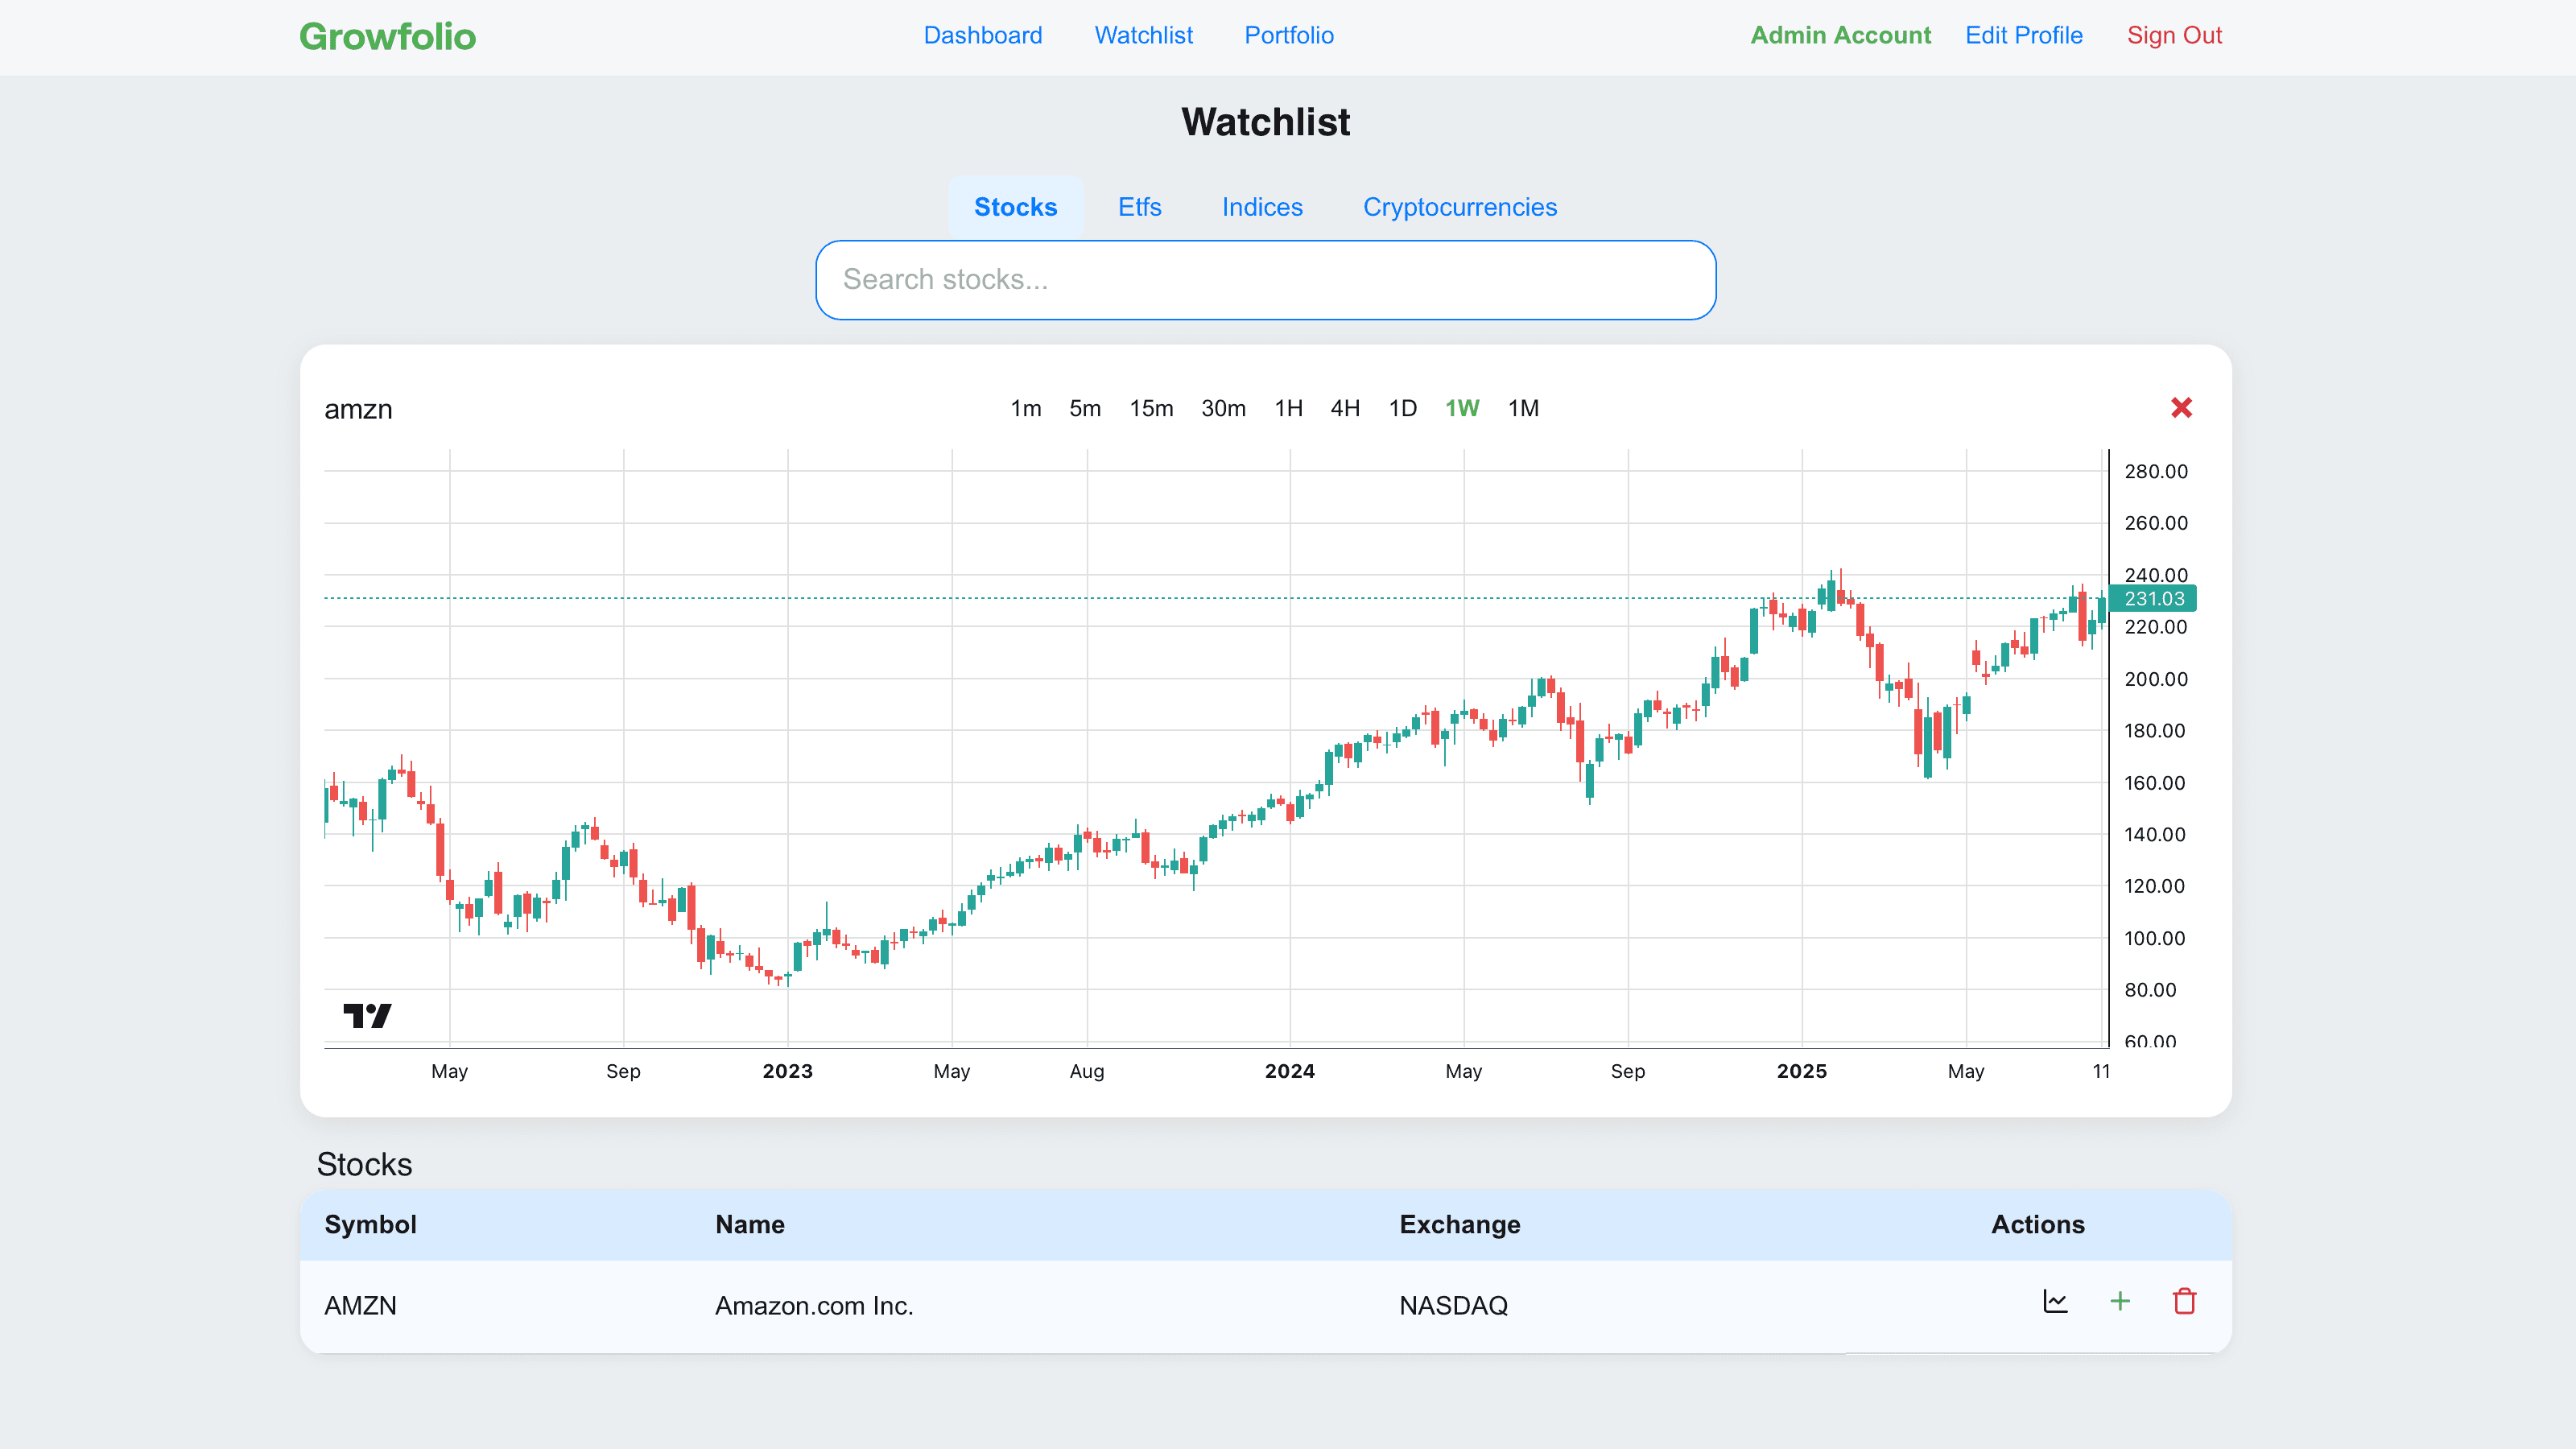Click the Search stocks input field
The image size is (2576, 1449).
(x=1265, y=280)
